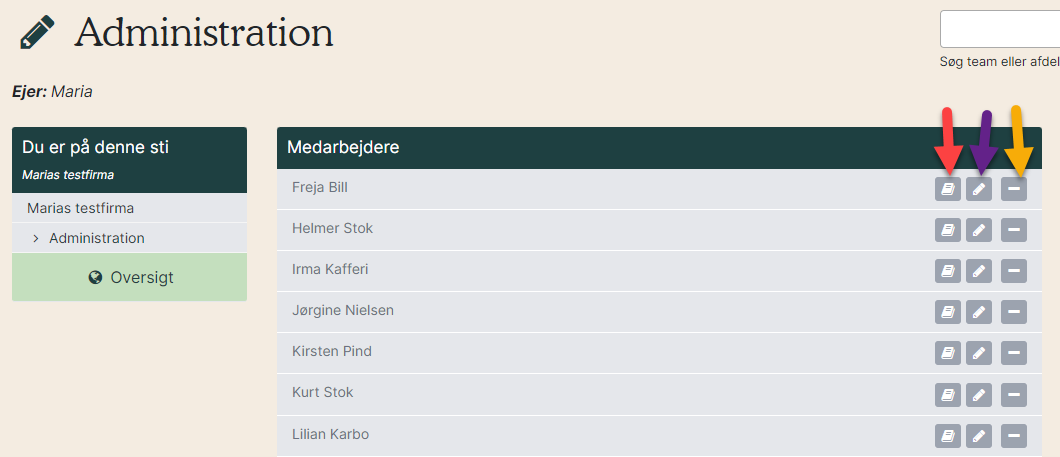Open the book icon for Helmer Stok

(948, 231)
